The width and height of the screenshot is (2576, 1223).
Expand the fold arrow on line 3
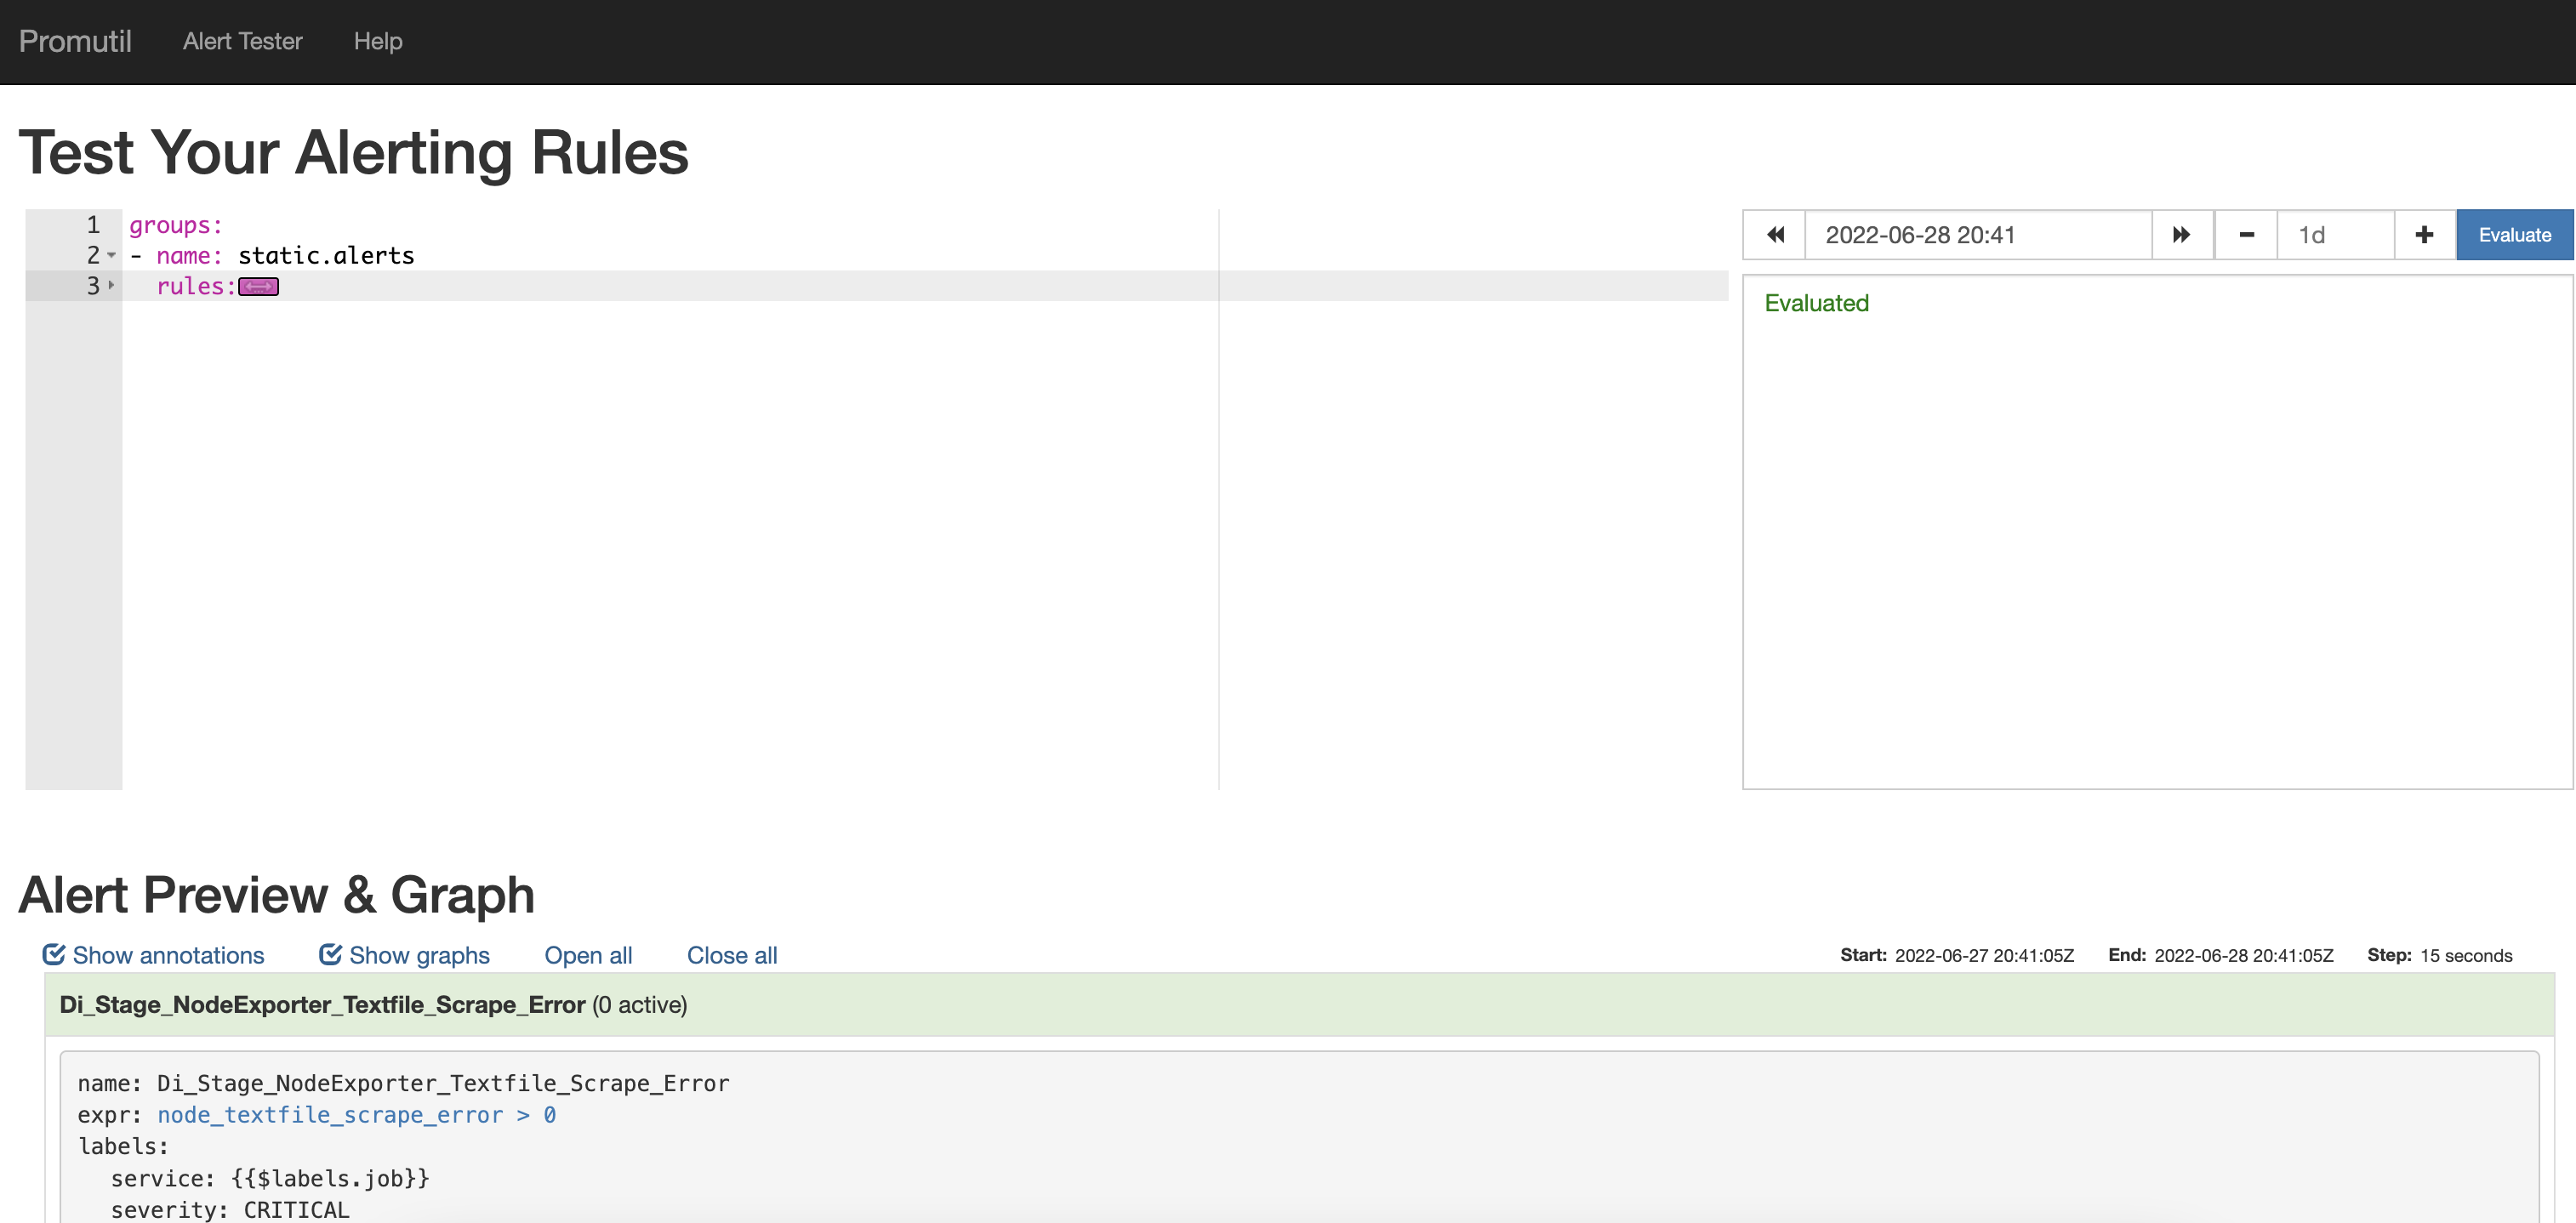(x=111, y=286)
